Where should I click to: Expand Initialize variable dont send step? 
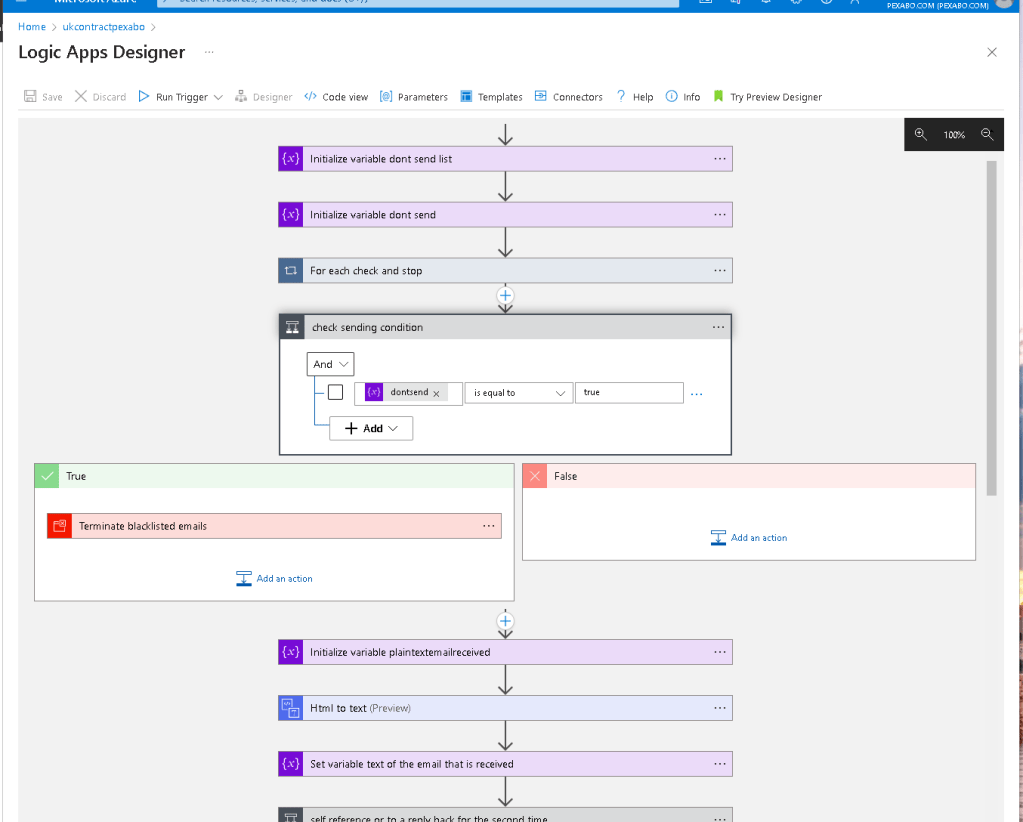pyautogui.click(x=506, y=215)
